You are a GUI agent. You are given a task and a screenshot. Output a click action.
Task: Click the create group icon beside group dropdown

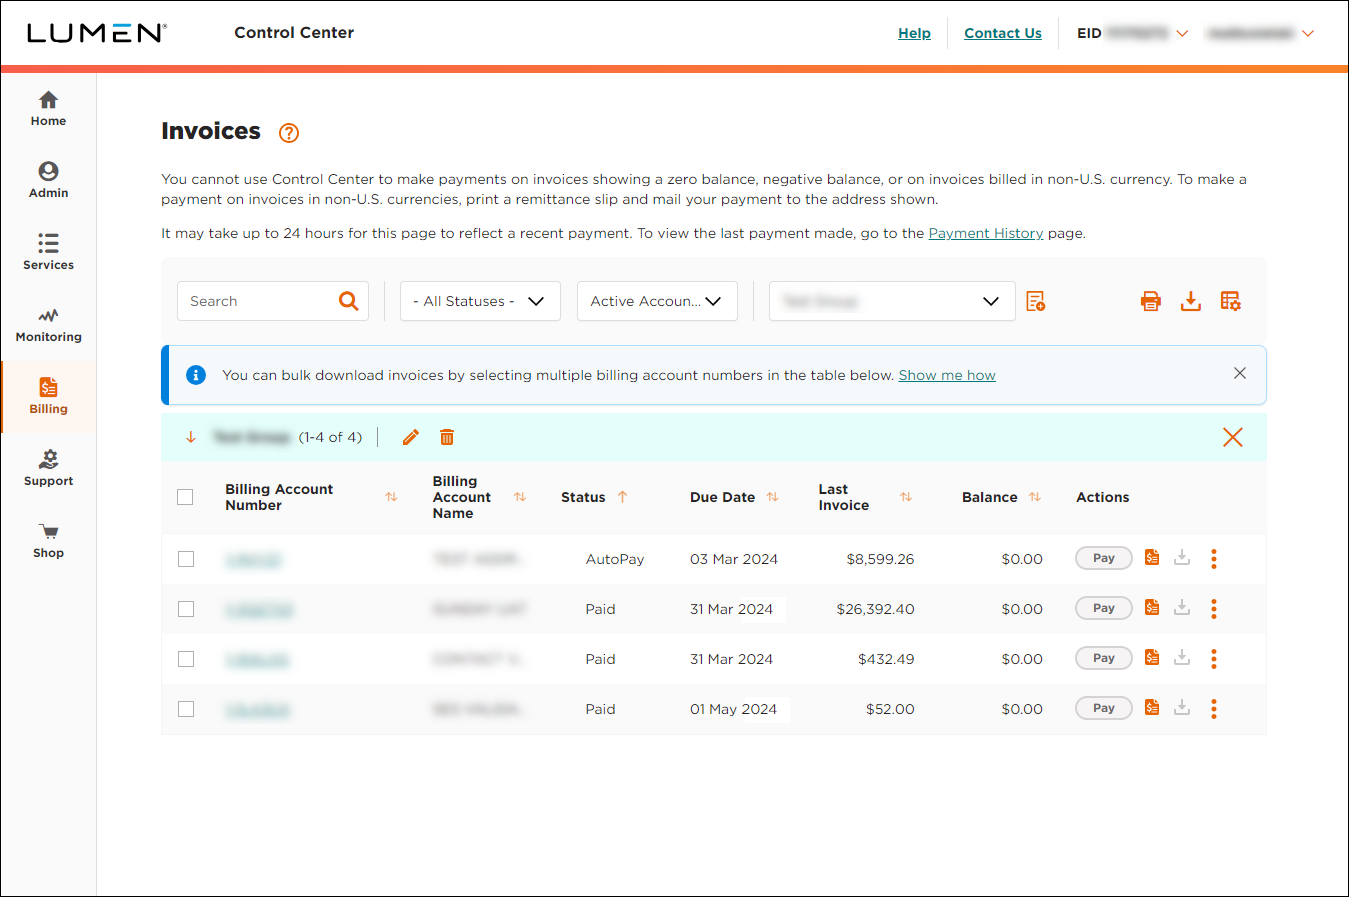[1036, 301]
